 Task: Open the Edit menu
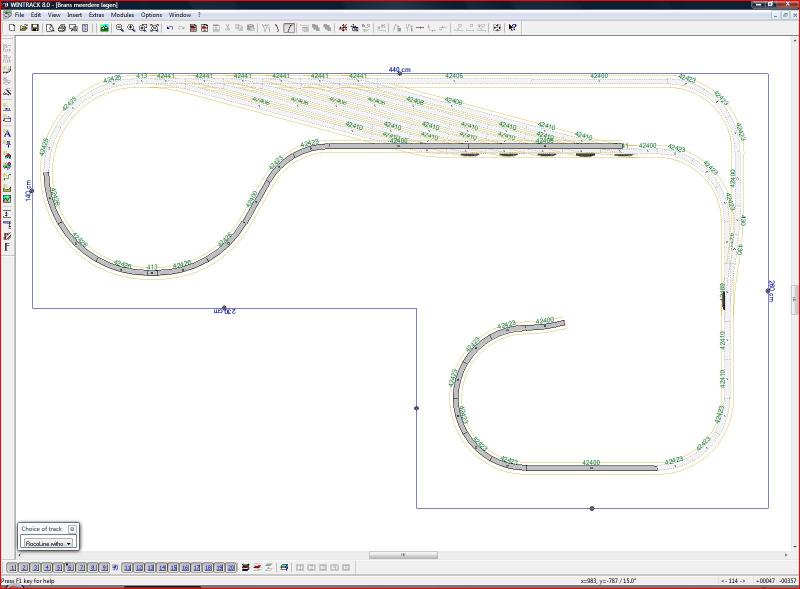[x=36, y=15]
